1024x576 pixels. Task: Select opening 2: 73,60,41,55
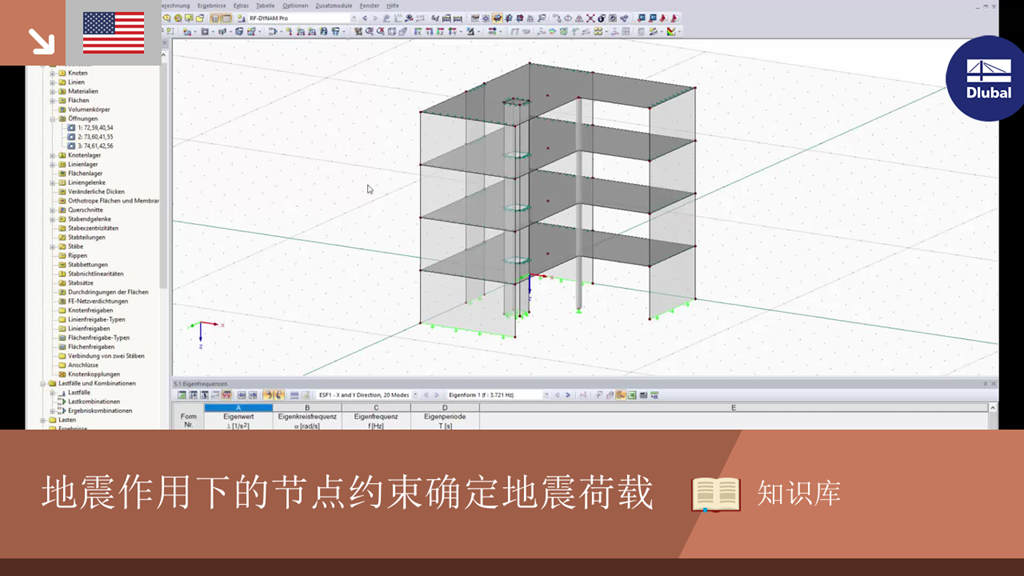tap(95, 137)
